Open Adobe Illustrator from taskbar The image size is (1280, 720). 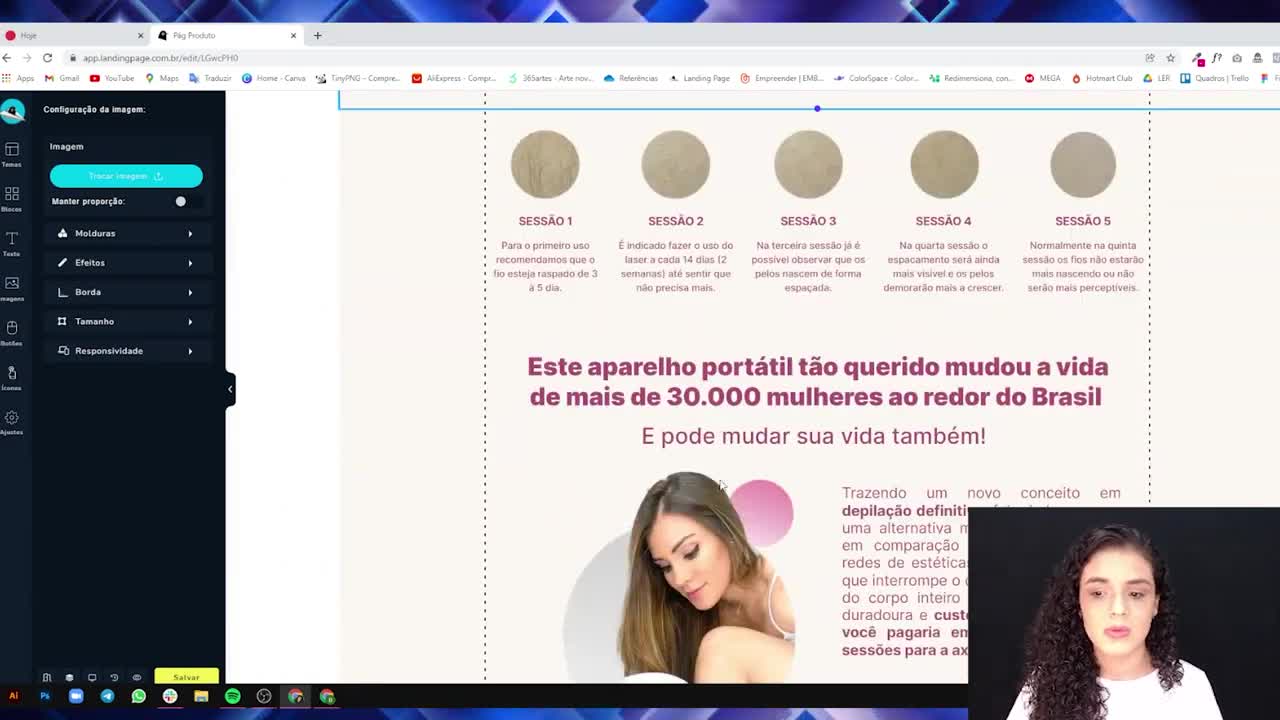click(x=13, y=696)
